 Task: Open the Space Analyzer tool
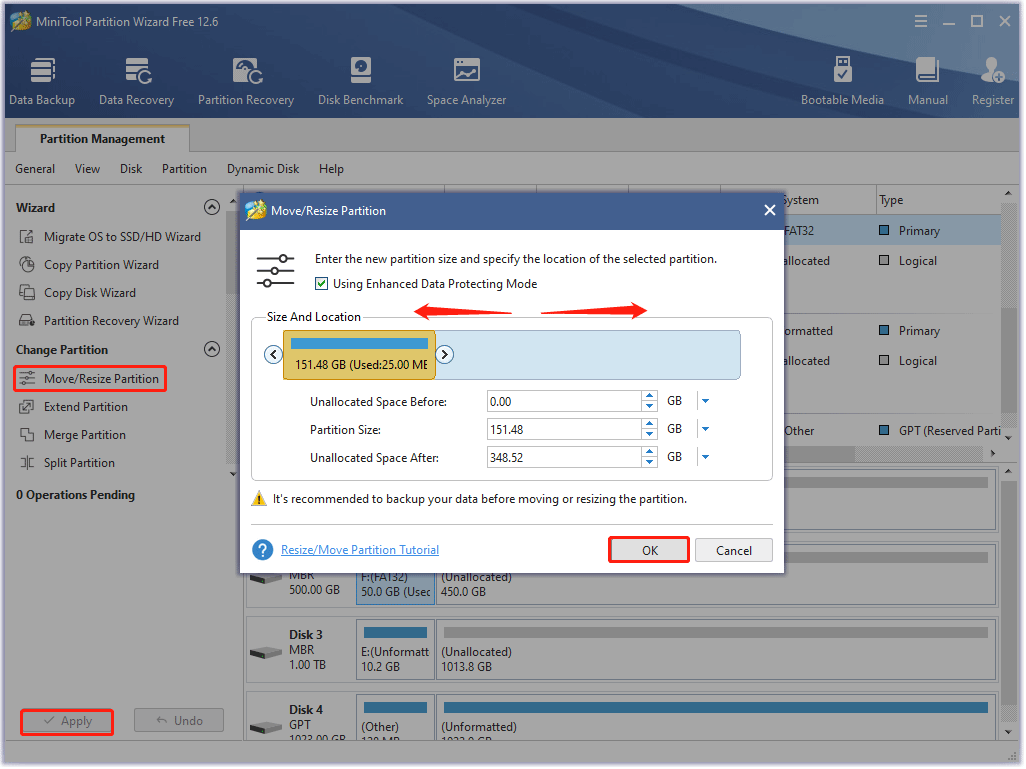(467, 82)
